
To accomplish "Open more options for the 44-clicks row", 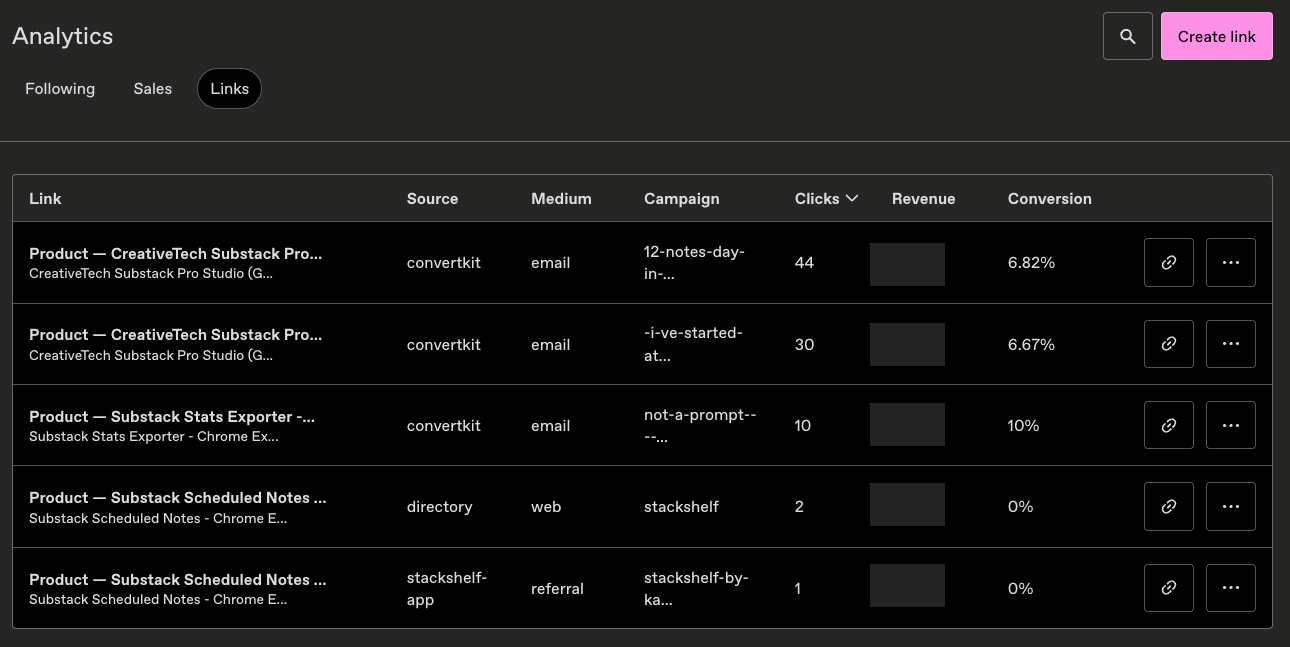I will pyautogui.click(x=1231, y=262).
